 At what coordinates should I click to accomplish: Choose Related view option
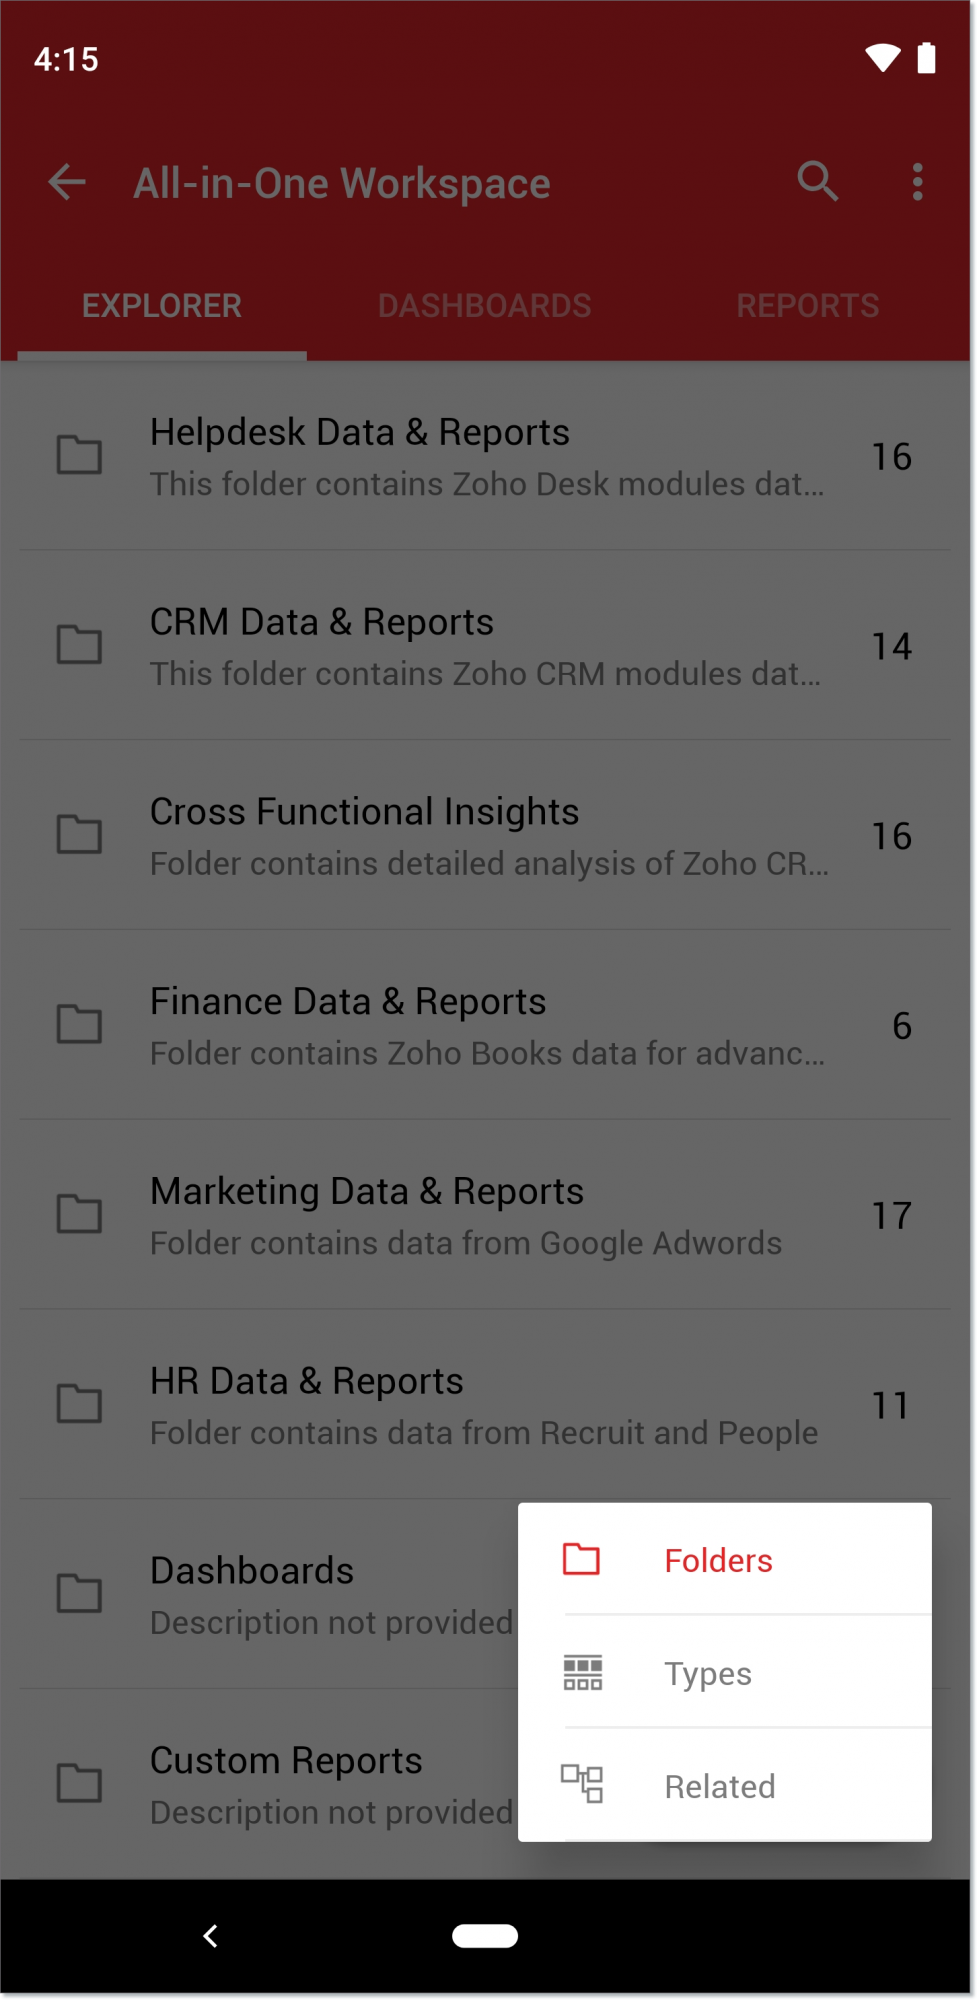point(720,1787)
